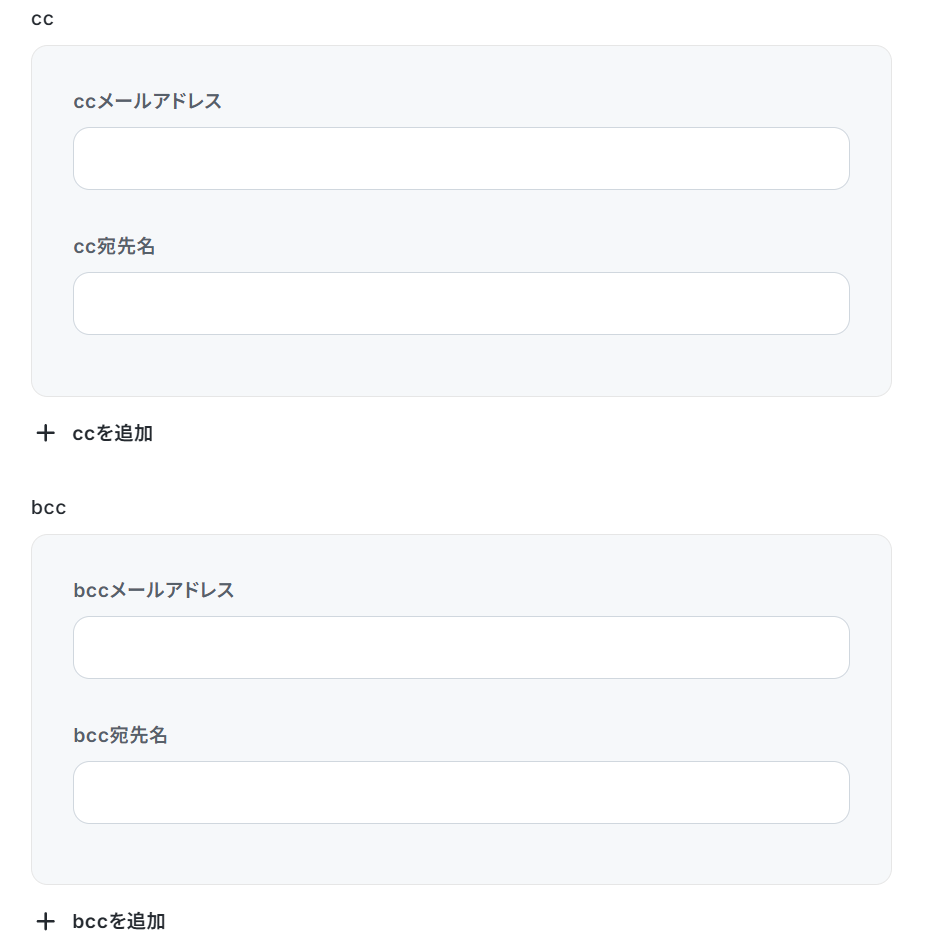The width and height of the screenshot is (951, 944).
Task: Click the bccメールアドレス field label
Action: (x=153, y=590)
